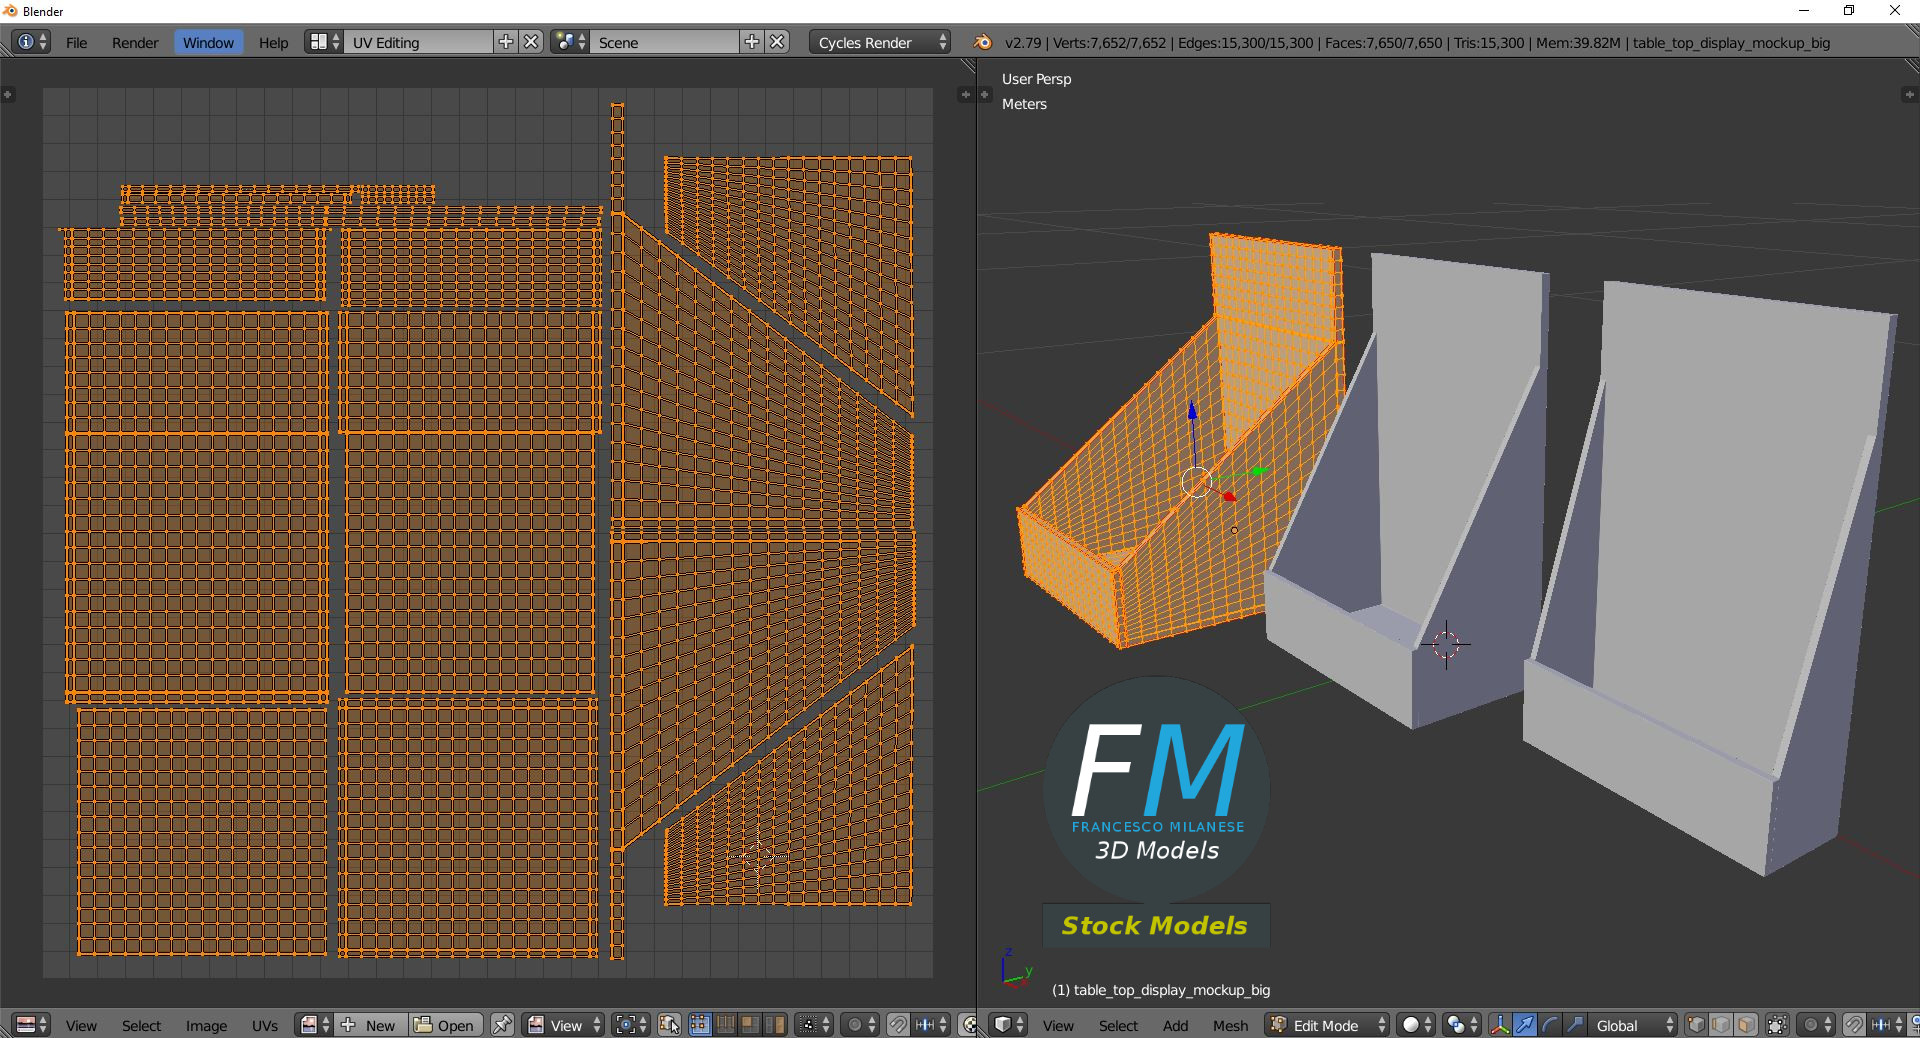Screen dimensions: 1920x1038
Task: Click the delete screen layout X icon
Action: pos(532,42)
